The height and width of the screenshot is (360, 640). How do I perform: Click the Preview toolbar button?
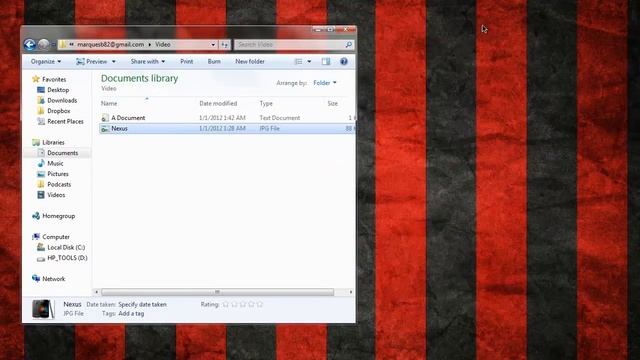(x=92, y=62)
